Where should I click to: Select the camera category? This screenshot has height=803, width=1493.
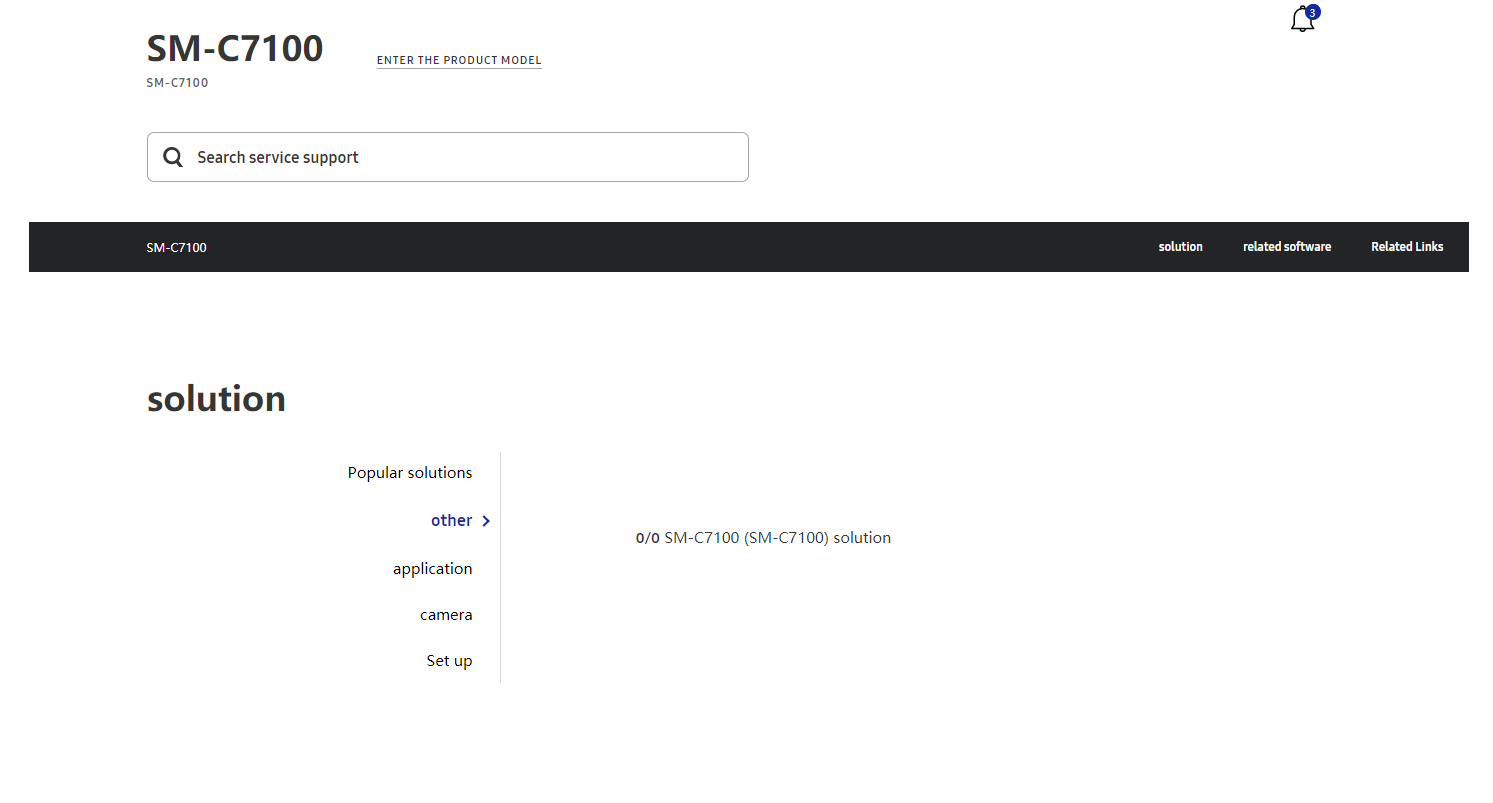tap(446, 614)
